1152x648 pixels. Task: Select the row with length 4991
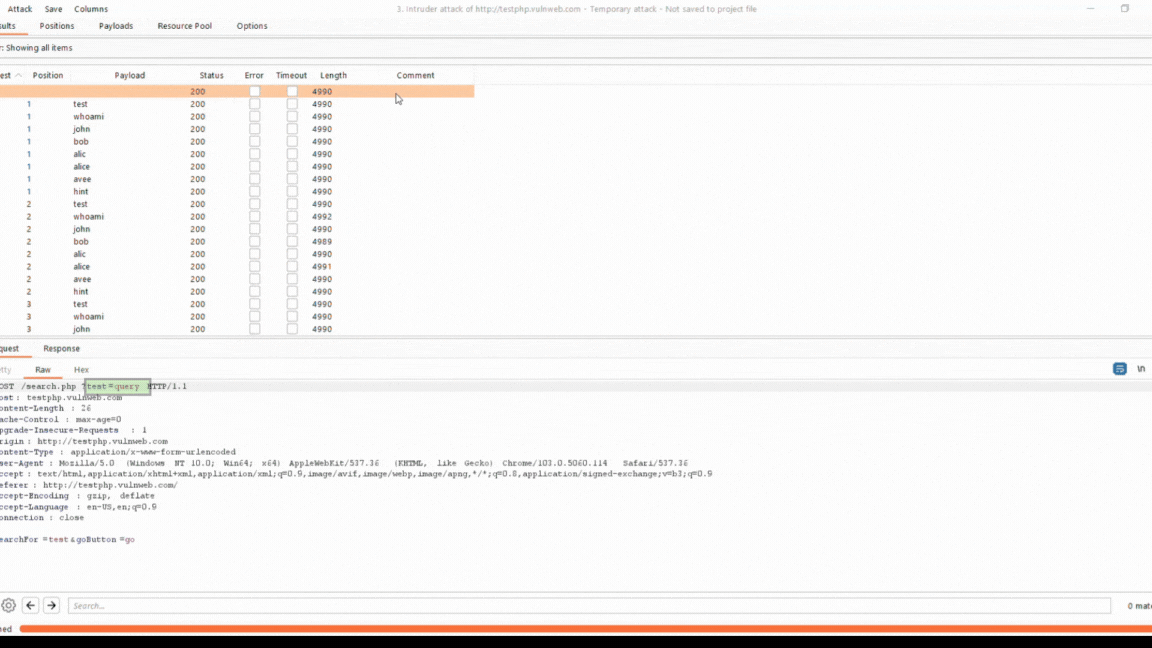click(237, 267)
